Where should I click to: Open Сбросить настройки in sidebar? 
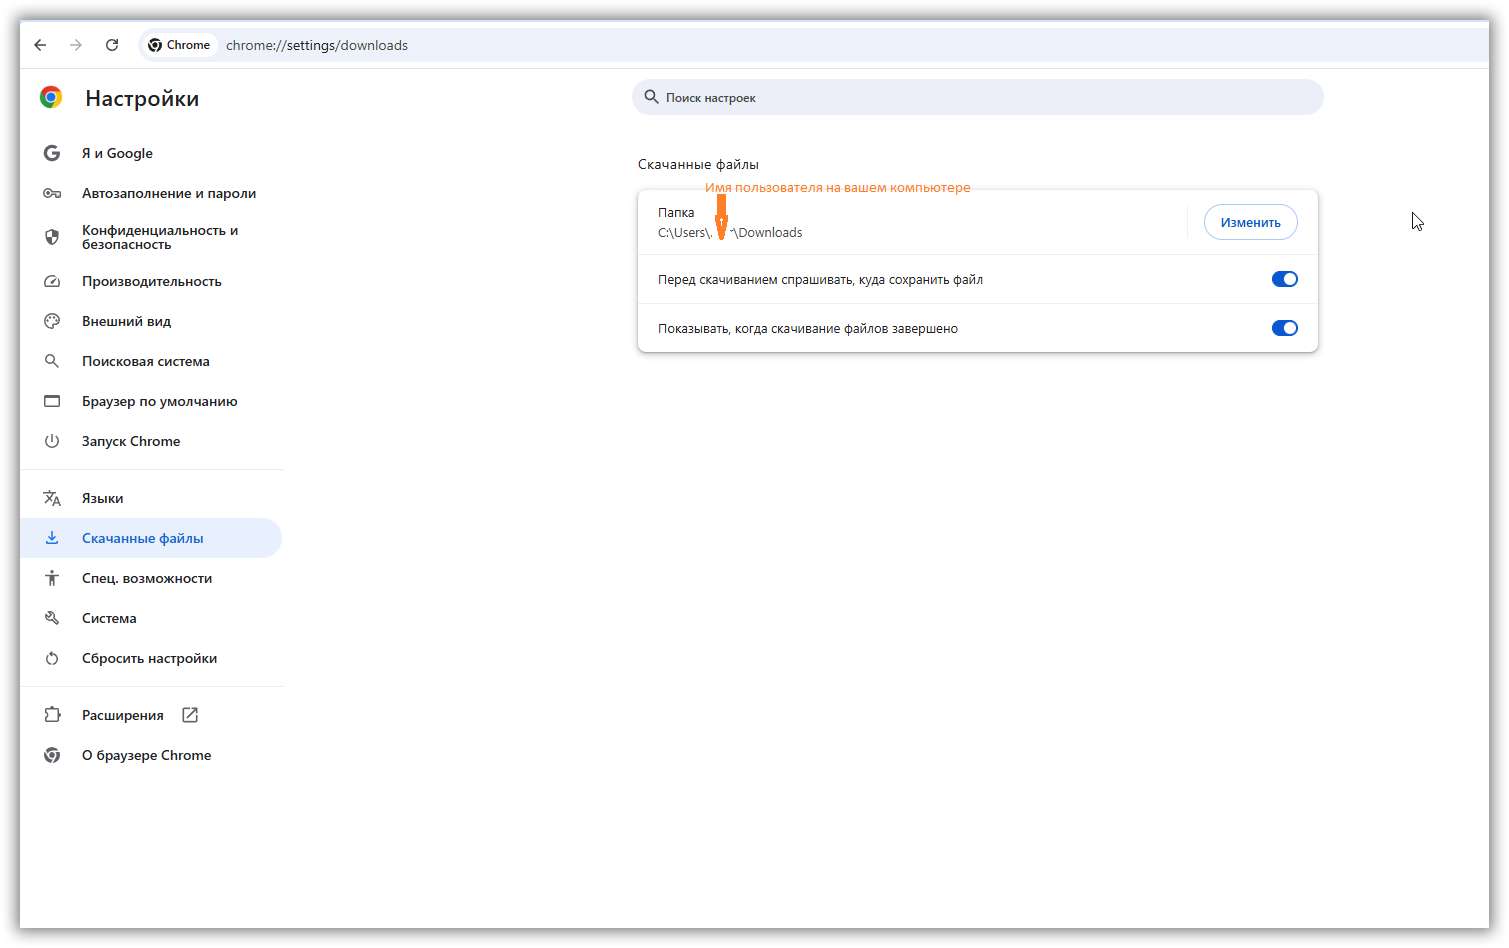[x=149, y=658]
